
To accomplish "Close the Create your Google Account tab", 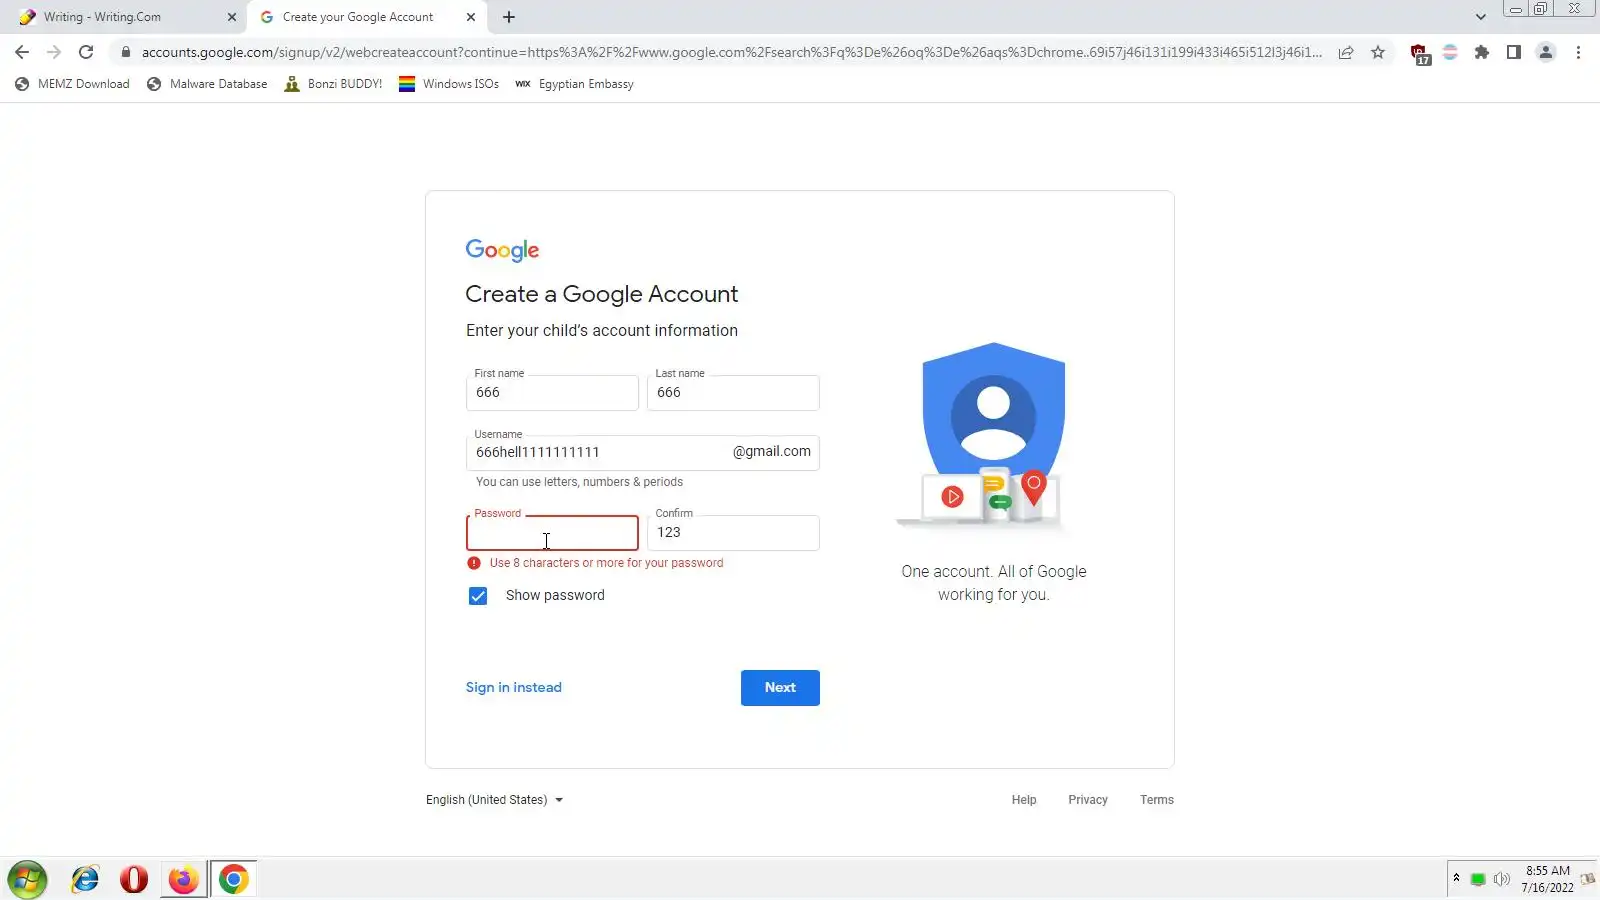I will [471, 17].
